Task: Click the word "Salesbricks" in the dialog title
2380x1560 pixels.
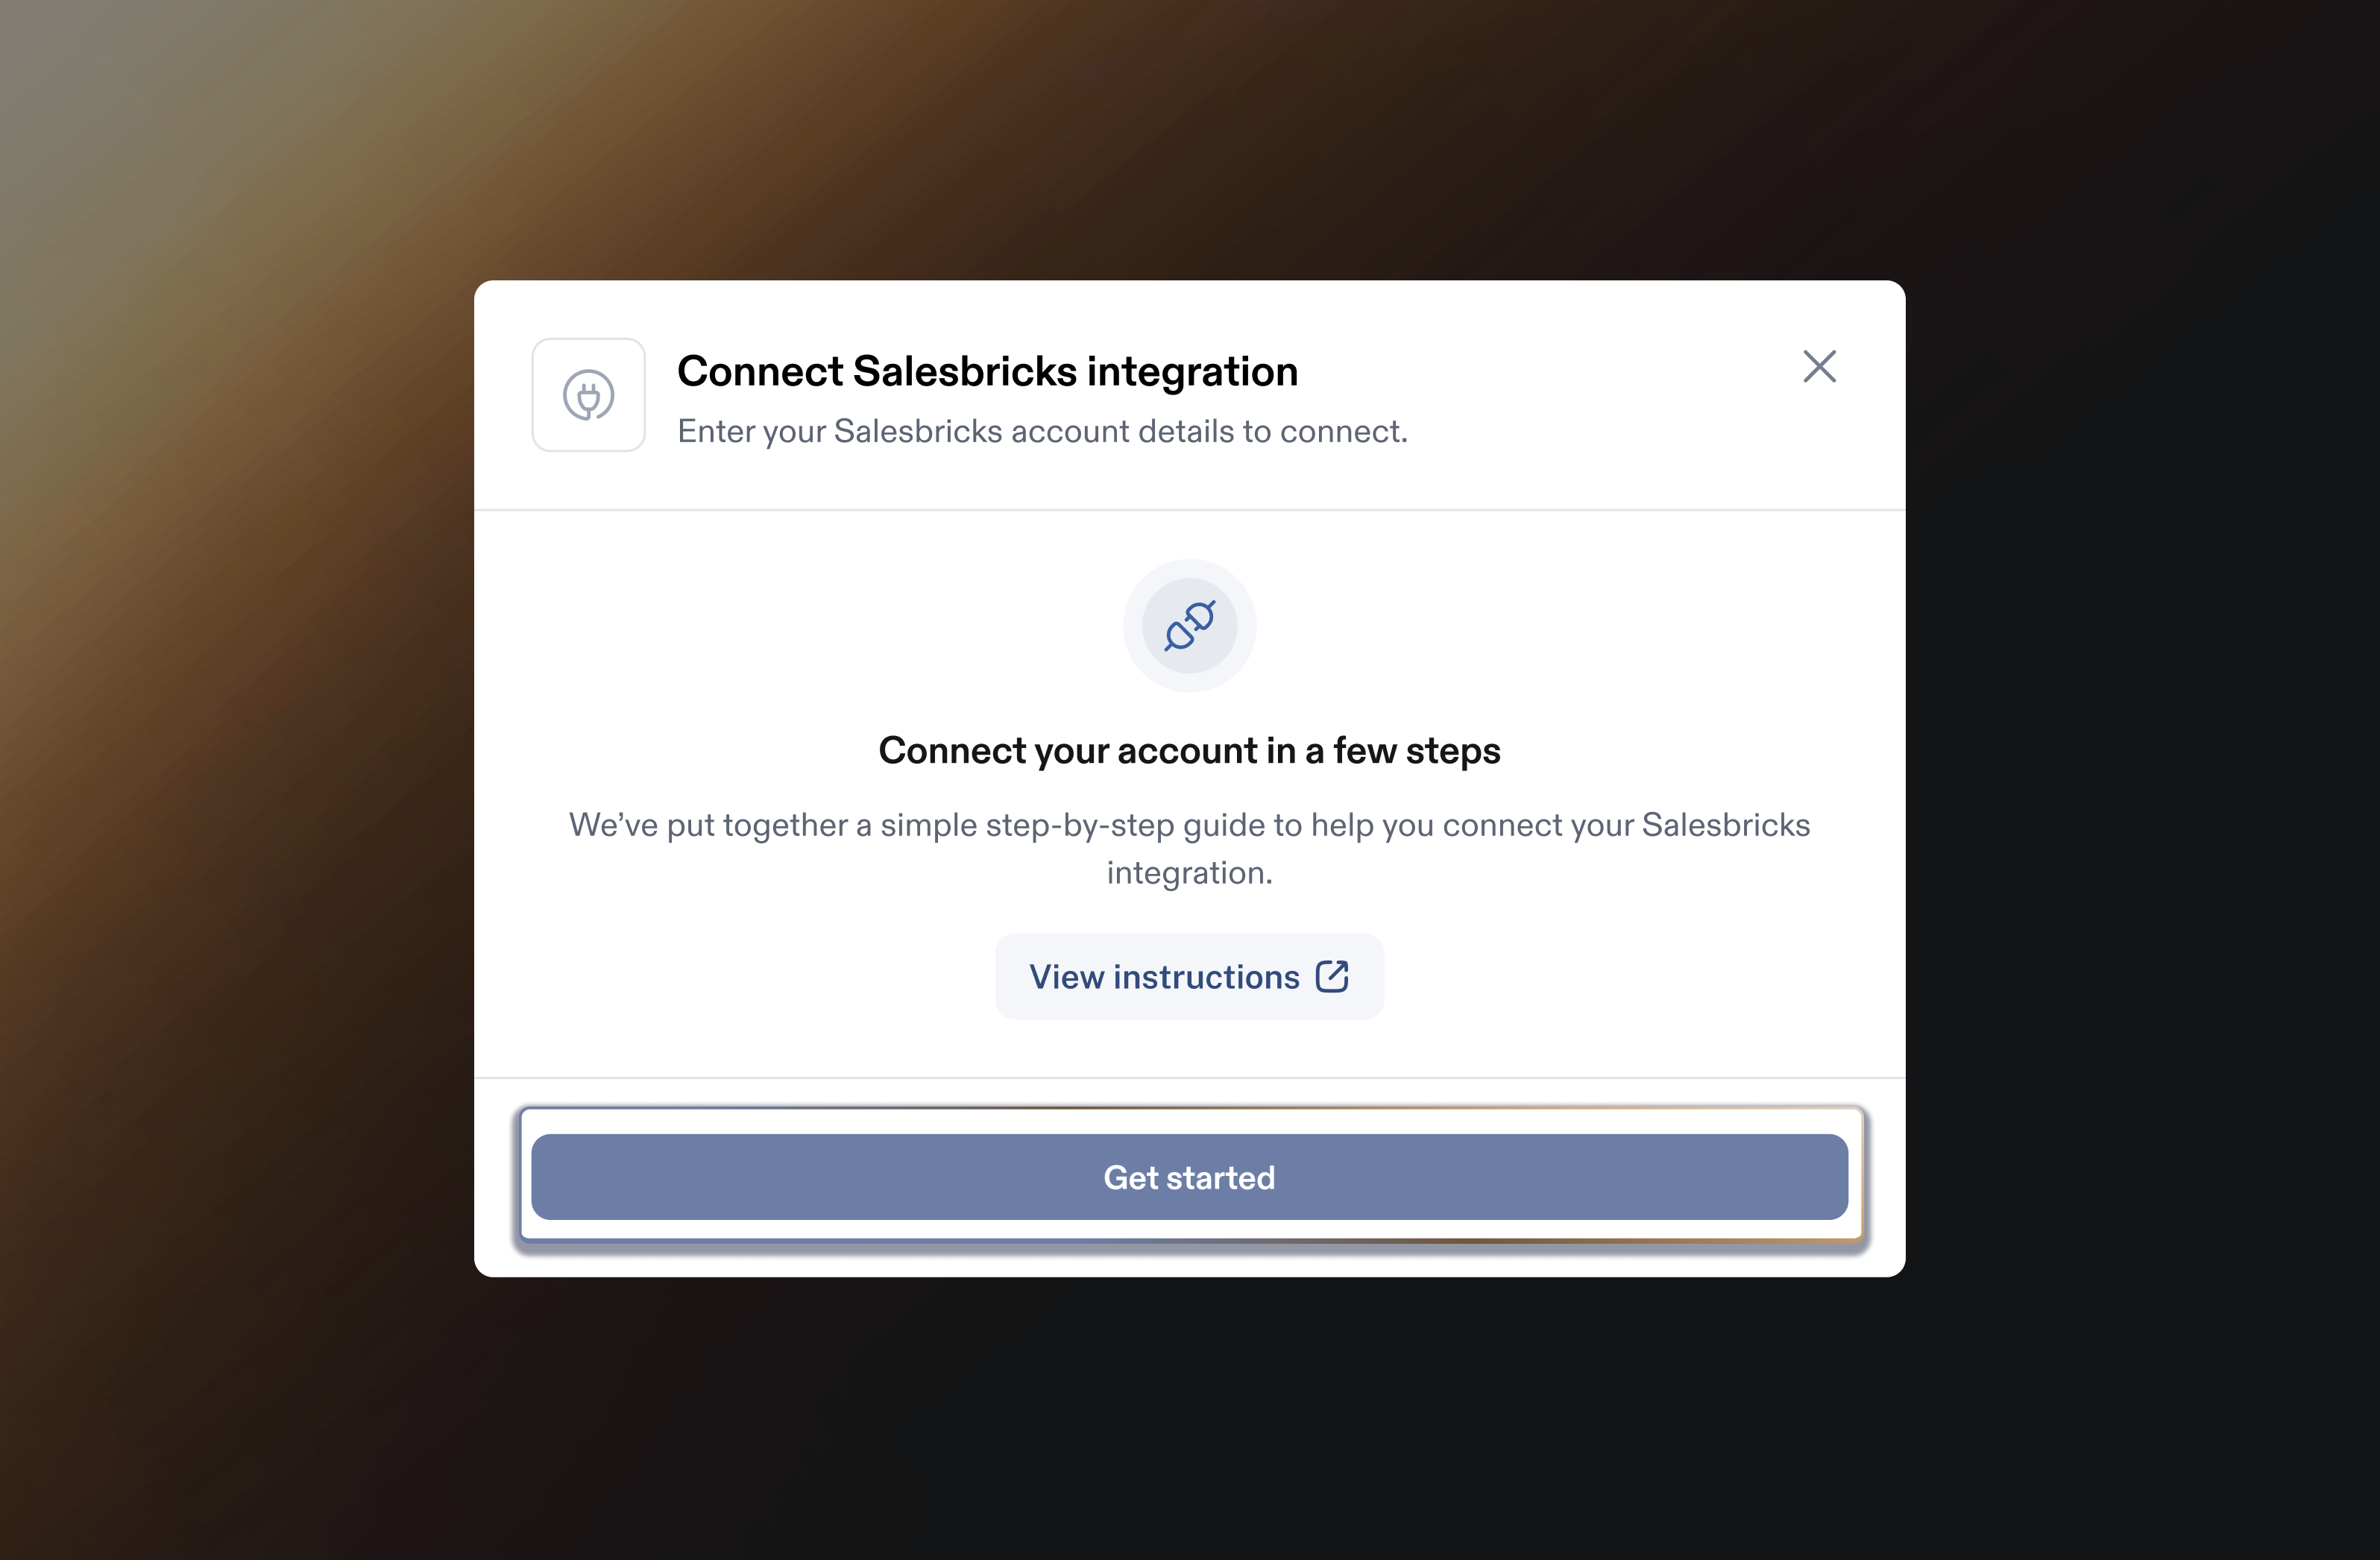Action: (964, 371)
